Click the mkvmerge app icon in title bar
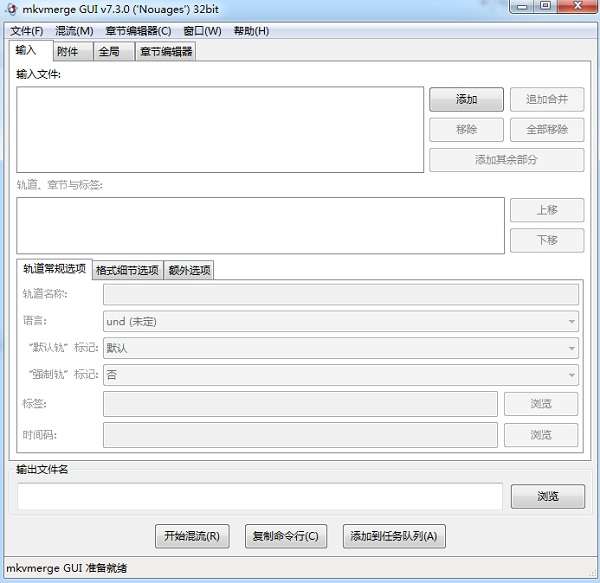600x583 pixels. [x=11, y=8]
